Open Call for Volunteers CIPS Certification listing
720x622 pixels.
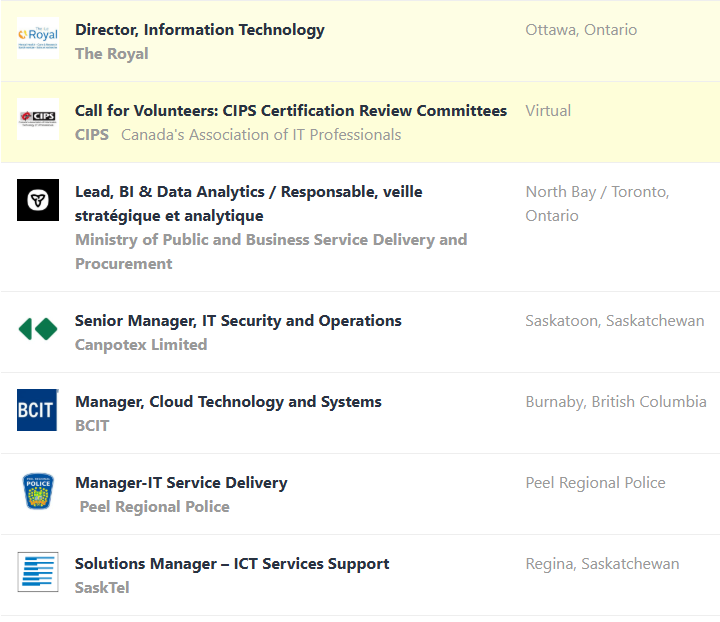pos(290,111)
